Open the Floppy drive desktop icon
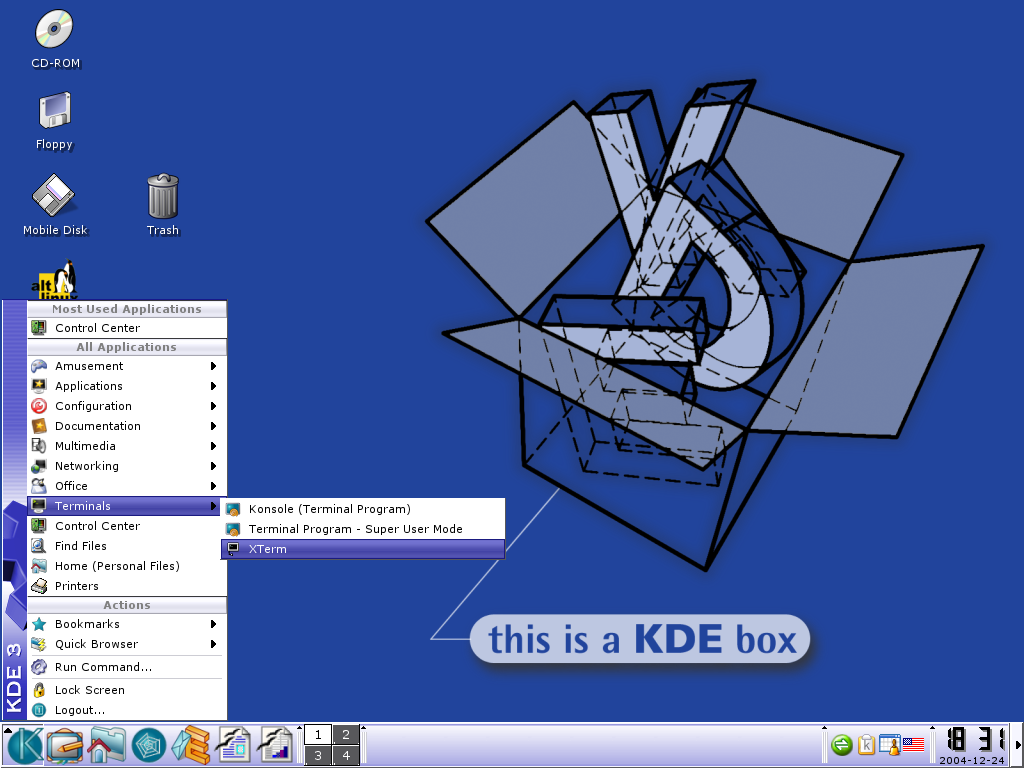 (x=53, y=110)
